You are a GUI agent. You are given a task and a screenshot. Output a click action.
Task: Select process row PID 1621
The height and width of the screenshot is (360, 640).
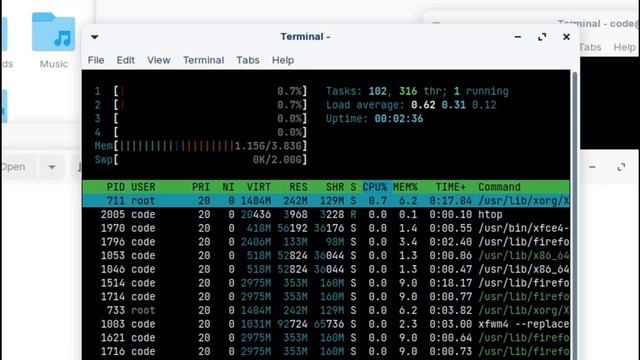point(326,338)
